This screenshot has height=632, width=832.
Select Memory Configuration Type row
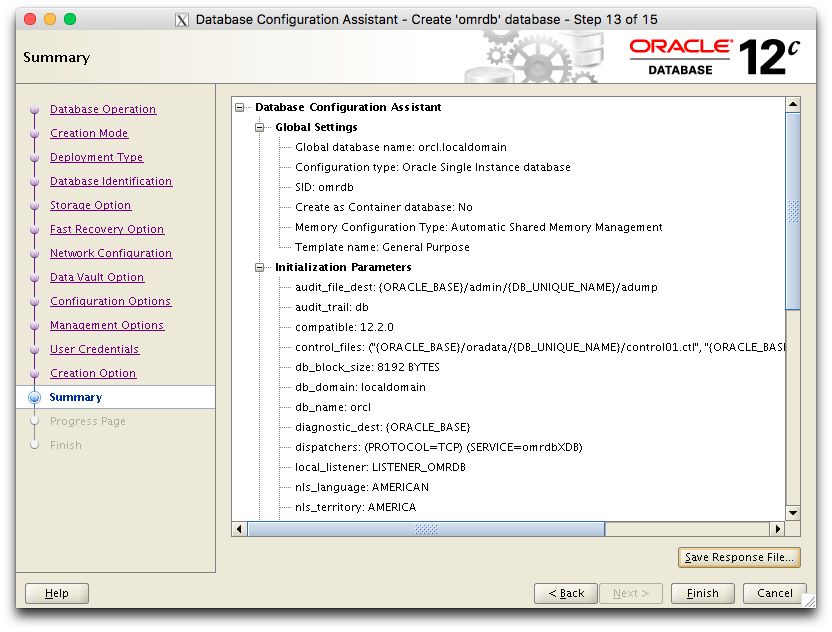click(479, 228)
